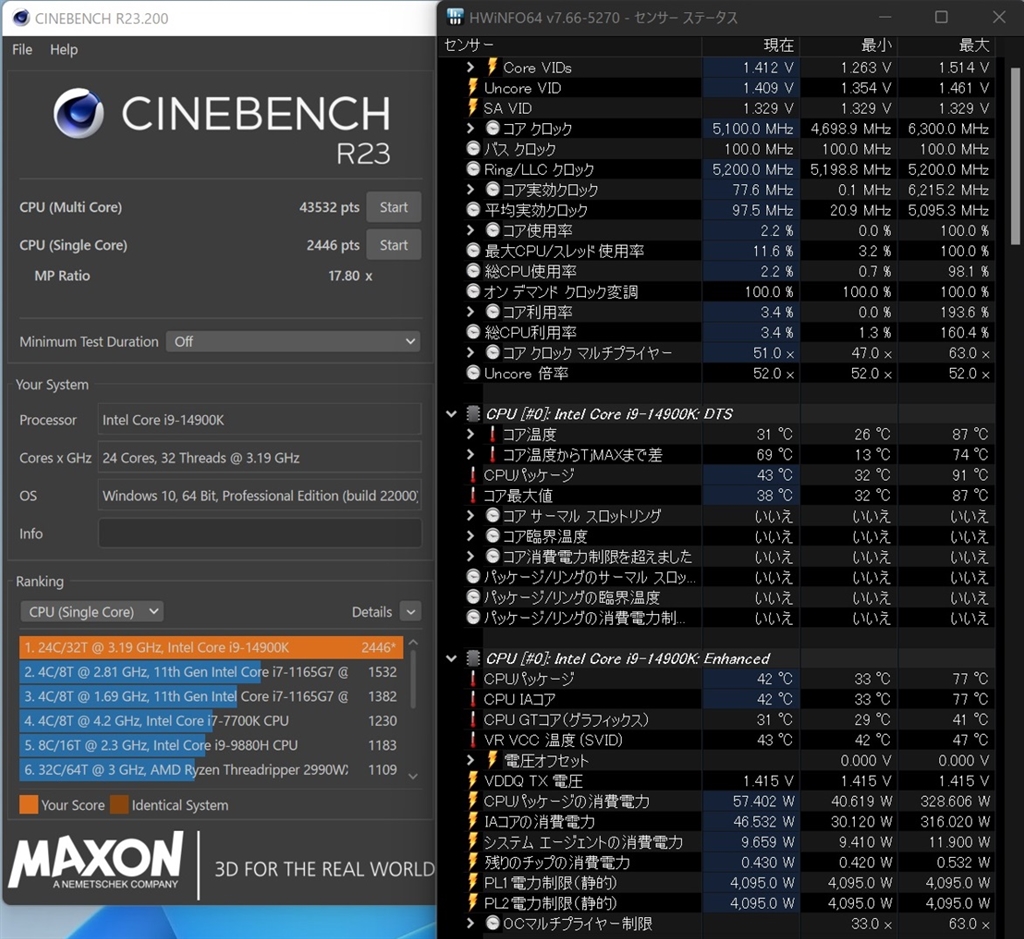Expand the OCマルチプライヤー制限 row
The width and height of the screenshot is (1024, 939).
pos(471,924)
